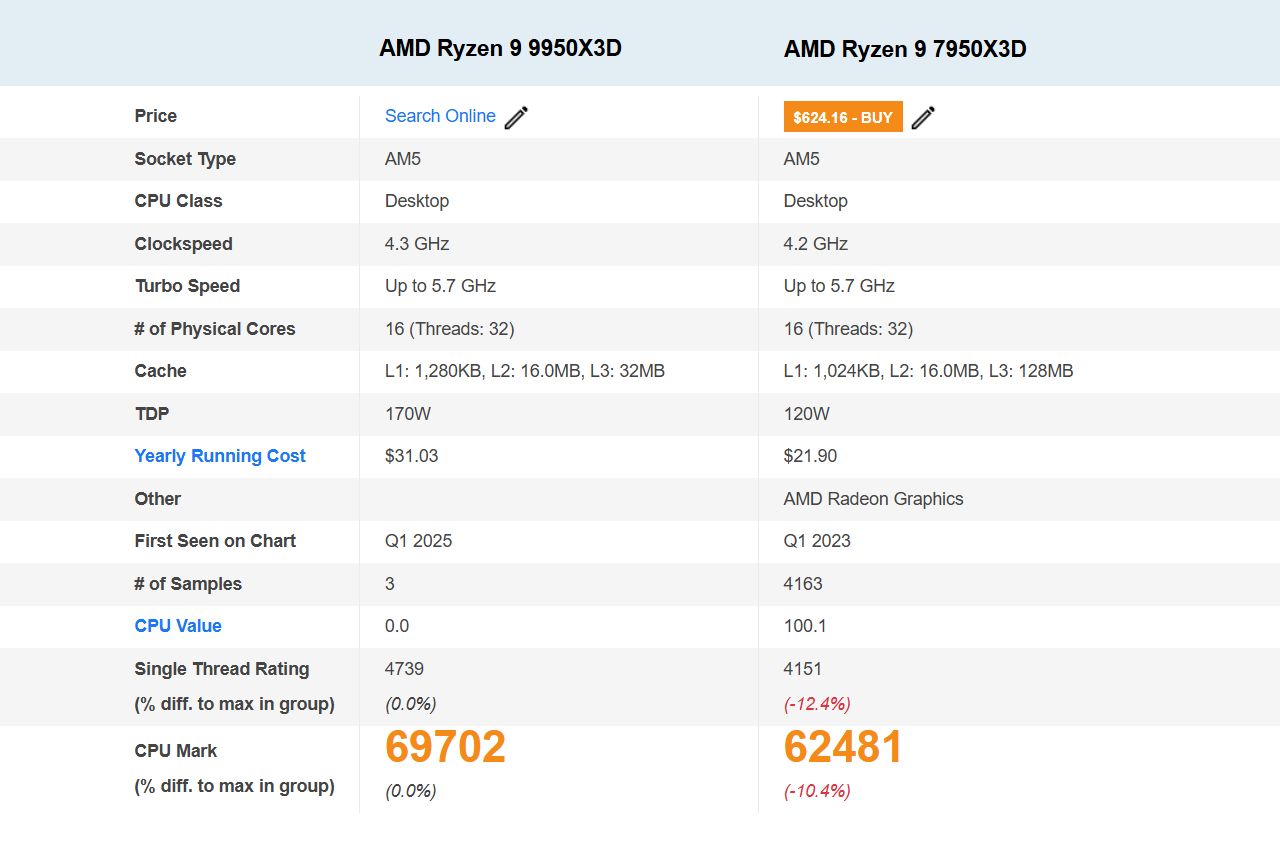Click the Clockspeed row label

coord(184,244)
